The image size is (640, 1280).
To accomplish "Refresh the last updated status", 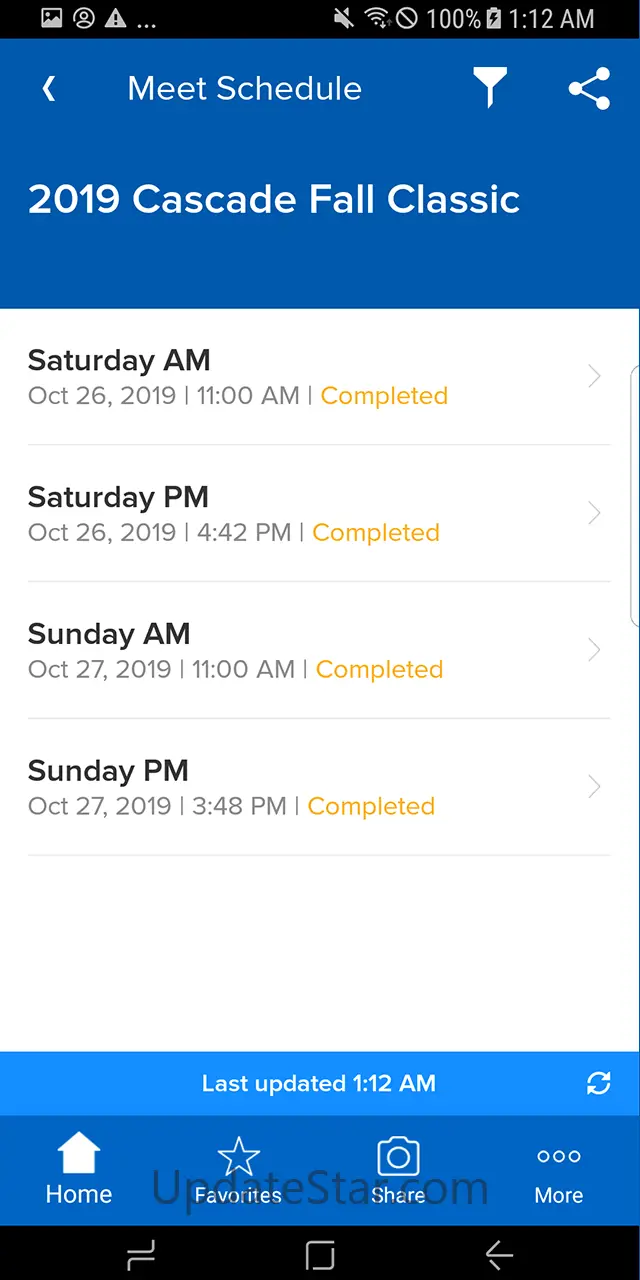I will (598, 1083).
